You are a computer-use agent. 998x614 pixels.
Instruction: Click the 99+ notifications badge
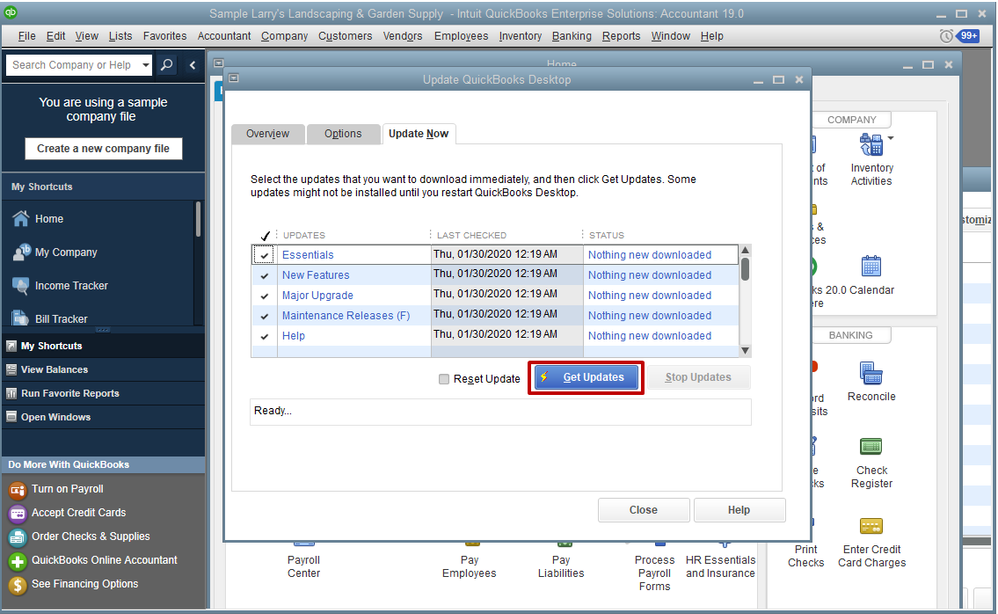tap(968, 36)
